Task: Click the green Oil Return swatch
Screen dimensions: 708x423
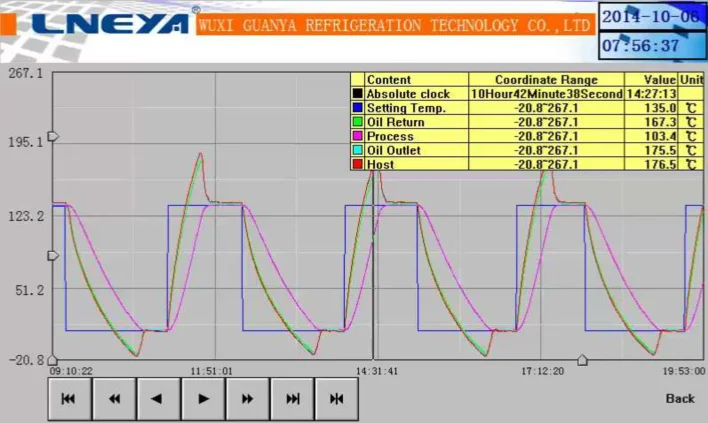Action: [358, 121]
